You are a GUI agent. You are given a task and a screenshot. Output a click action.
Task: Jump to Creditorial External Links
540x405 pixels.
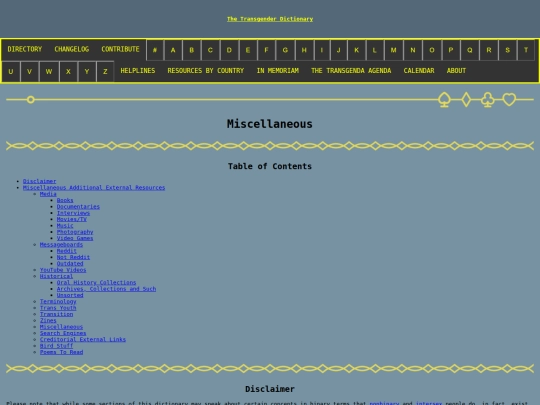[x=83, y=340]
